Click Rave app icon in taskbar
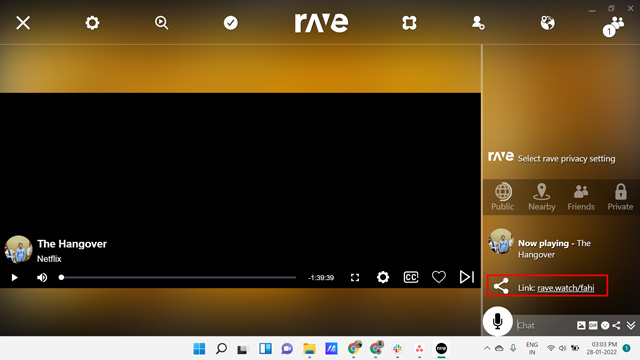Screen dimensions: 640x360 [441, 349]
